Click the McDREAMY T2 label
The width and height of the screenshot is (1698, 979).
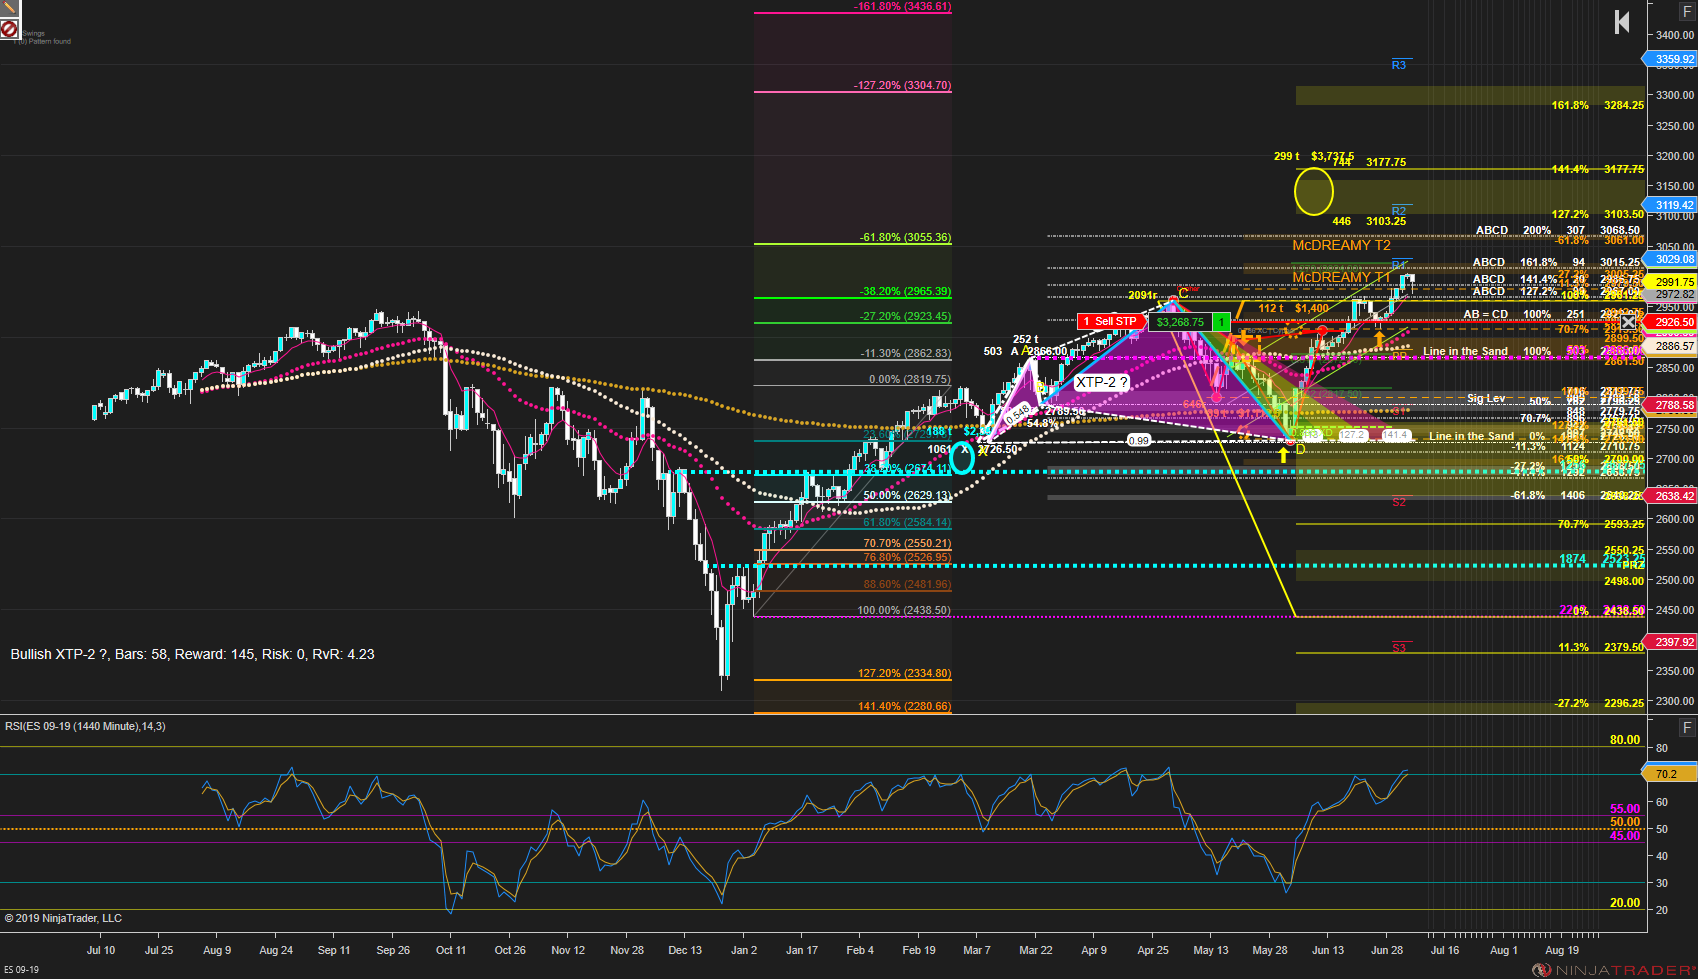coord(1341,245)
